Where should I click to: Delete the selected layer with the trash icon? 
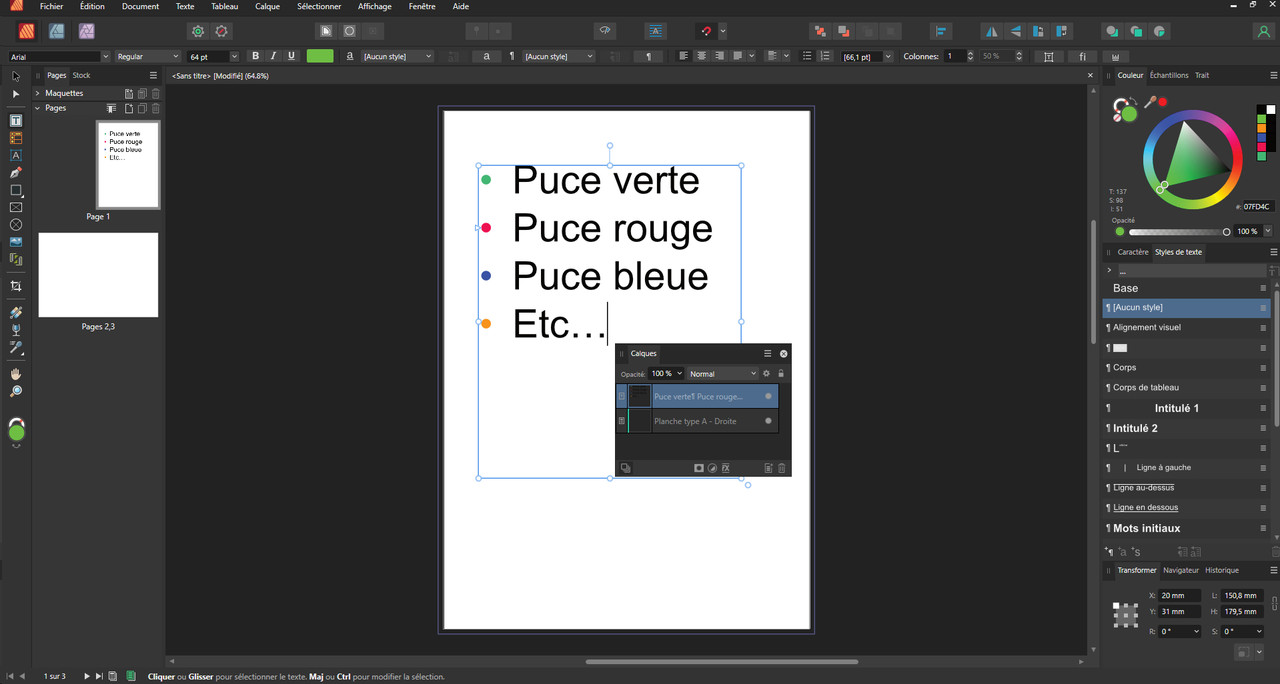(x=782, y=468)
